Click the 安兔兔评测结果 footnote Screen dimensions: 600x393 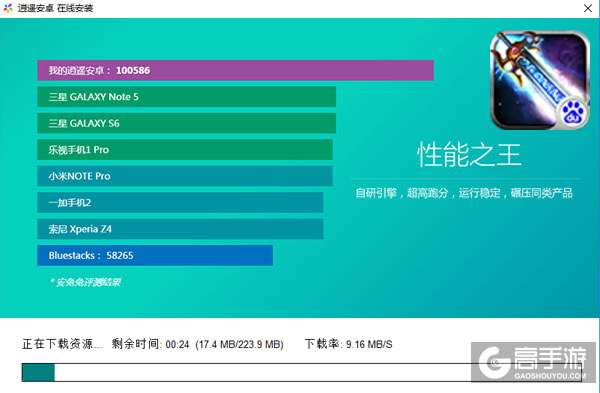[85, 282]
